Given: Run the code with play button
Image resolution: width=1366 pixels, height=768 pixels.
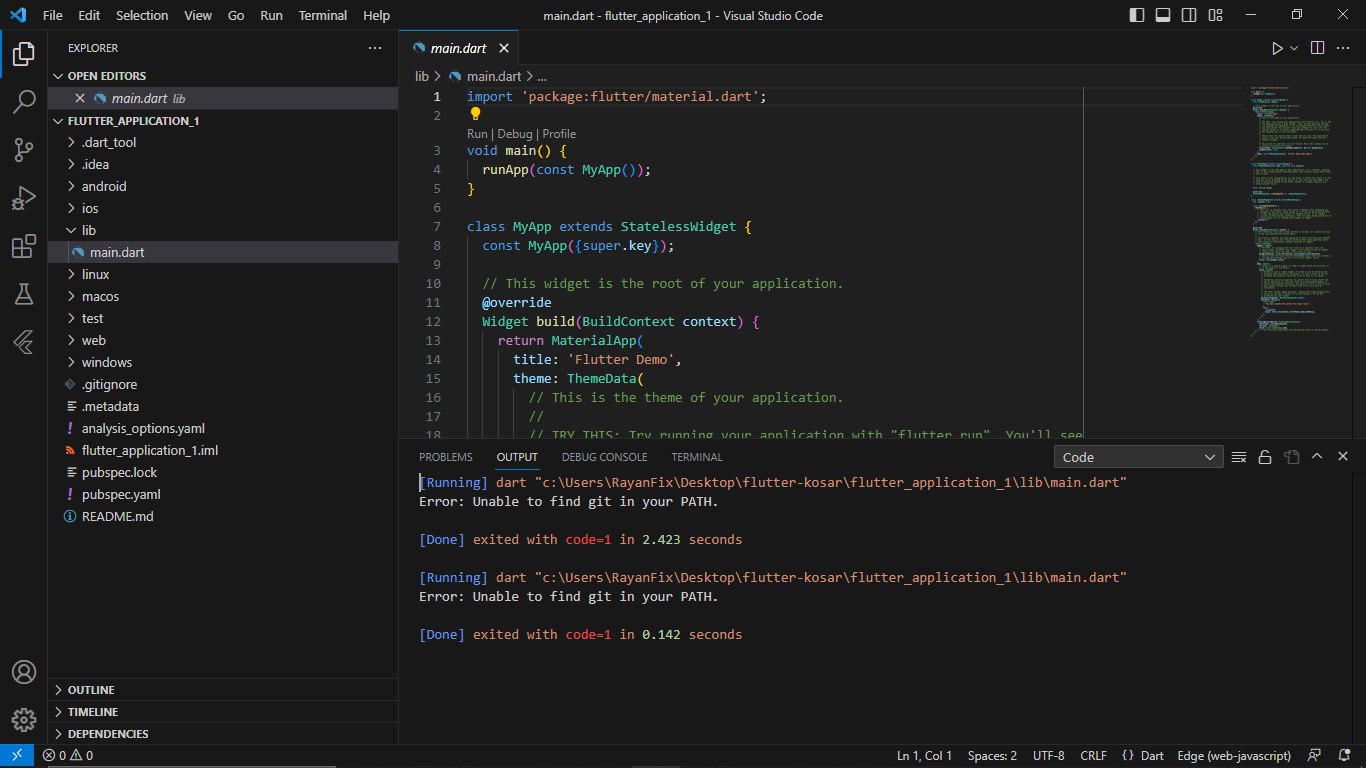Looking at the screenshot, I should [1277, 48].
